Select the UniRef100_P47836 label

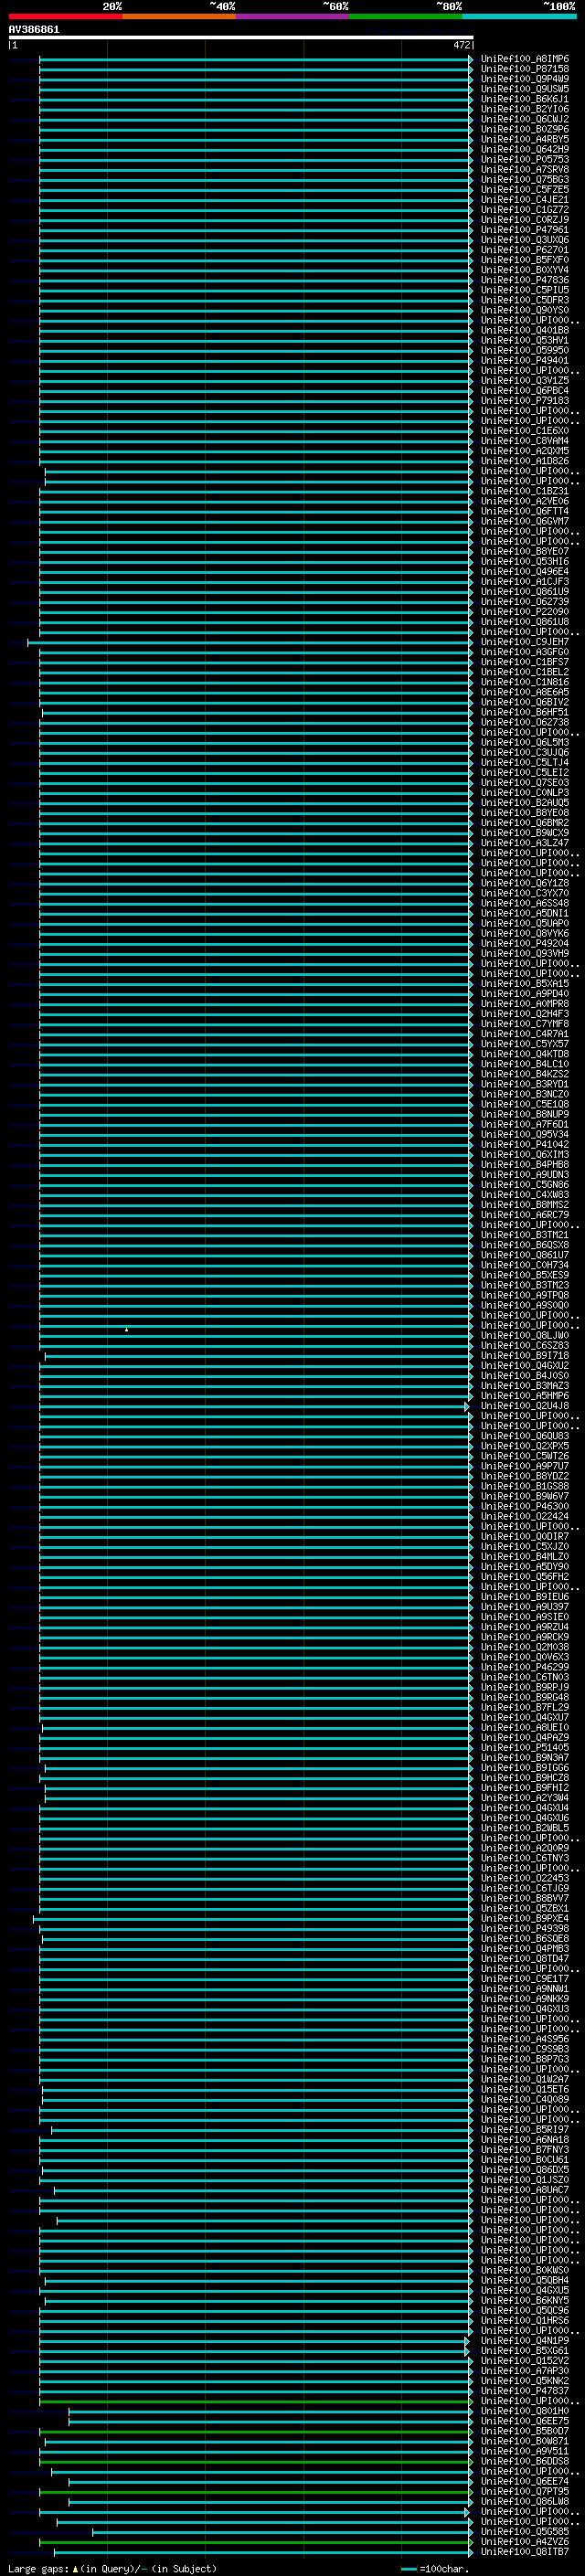tap(525, 280)
